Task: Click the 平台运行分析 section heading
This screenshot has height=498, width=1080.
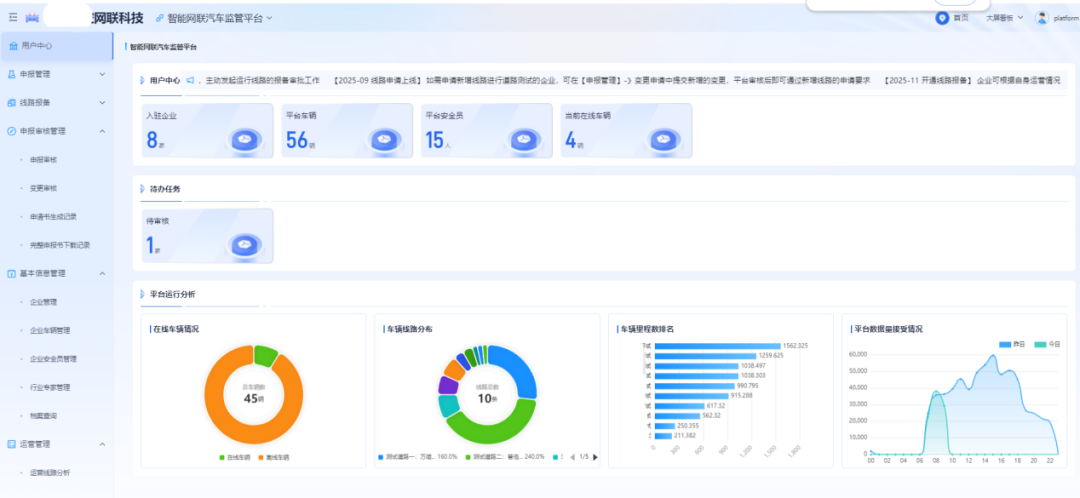Action: point(172,294)
